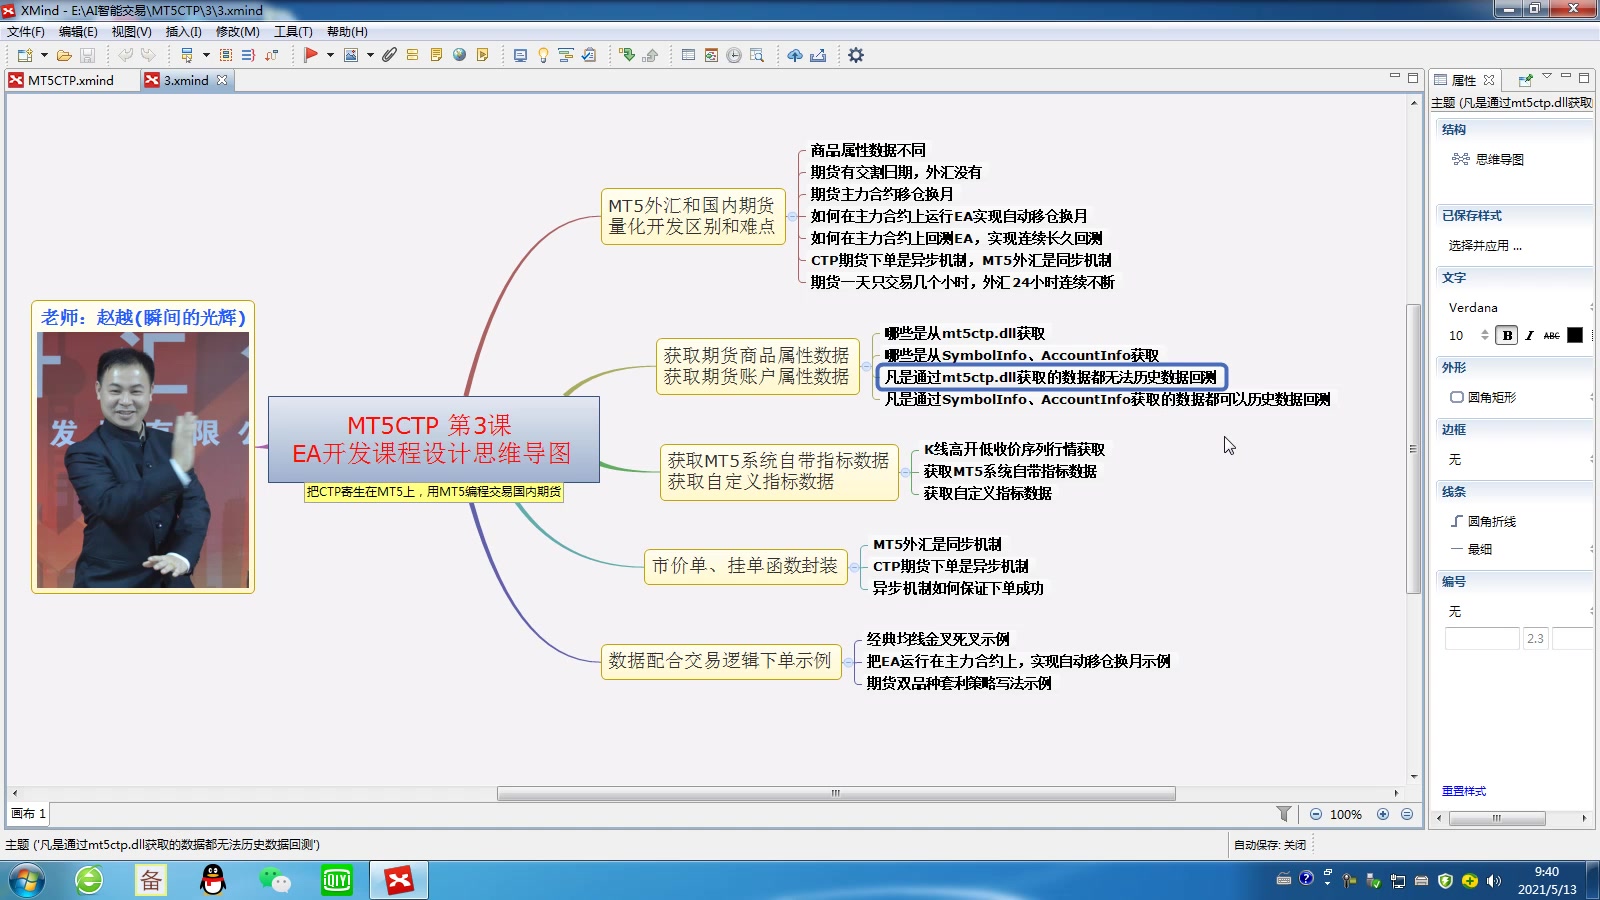Collapse the MT5外汇和国内期货 branch

pos(792,216)
